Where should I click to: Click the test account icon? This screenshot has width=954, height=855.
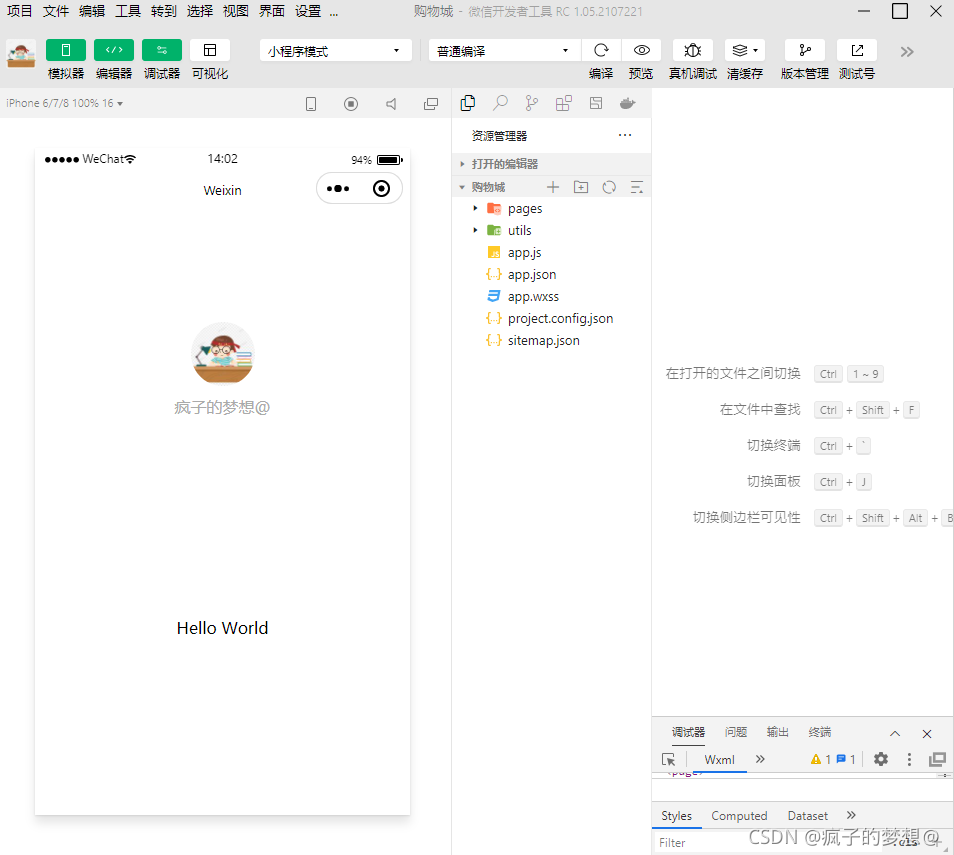point(857,51)
